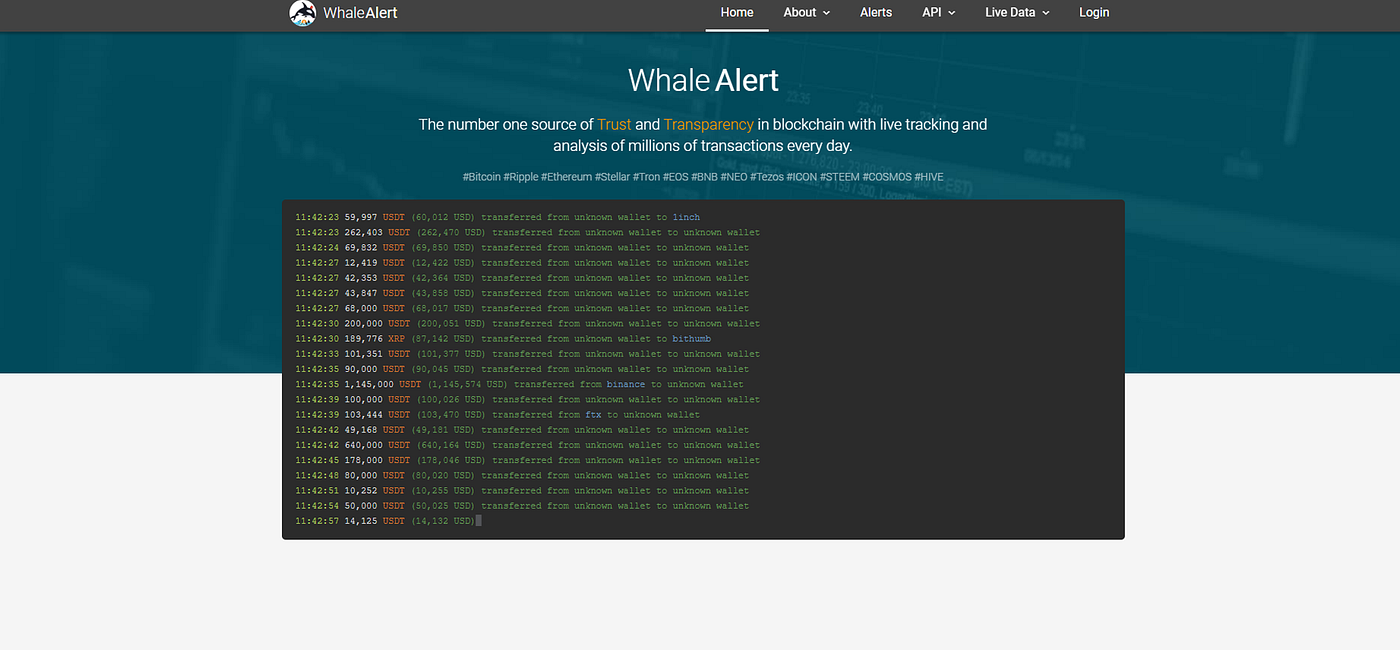Select the #Bitcoin hashtag

[481, 177]
